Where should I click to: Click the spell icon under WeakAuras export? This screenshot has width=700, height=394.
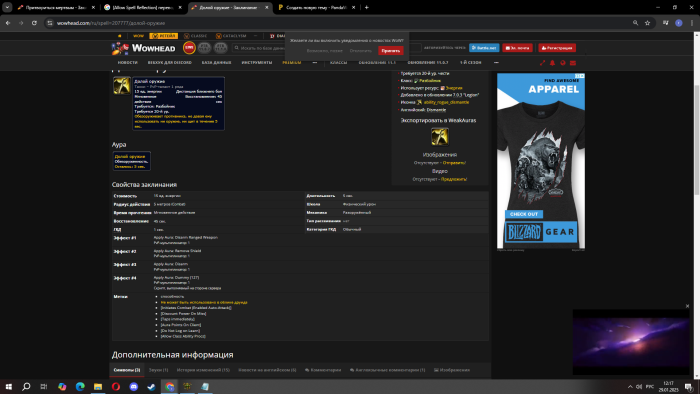point(439,137)
